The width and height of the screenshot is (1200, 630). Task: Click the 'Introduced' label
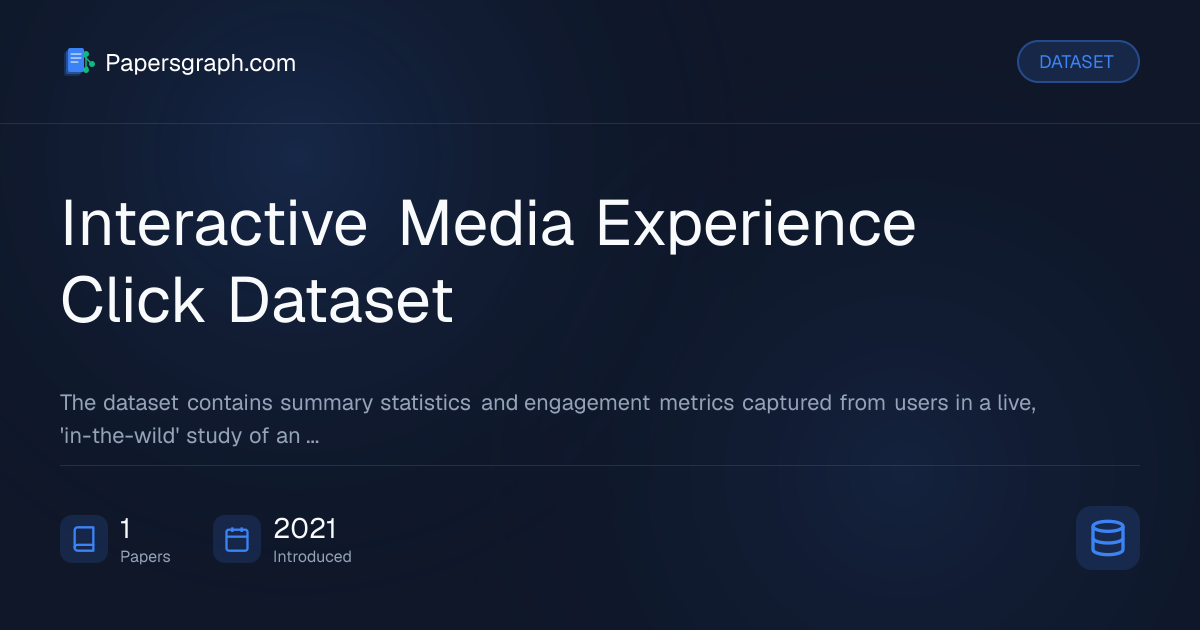[312, 557]
